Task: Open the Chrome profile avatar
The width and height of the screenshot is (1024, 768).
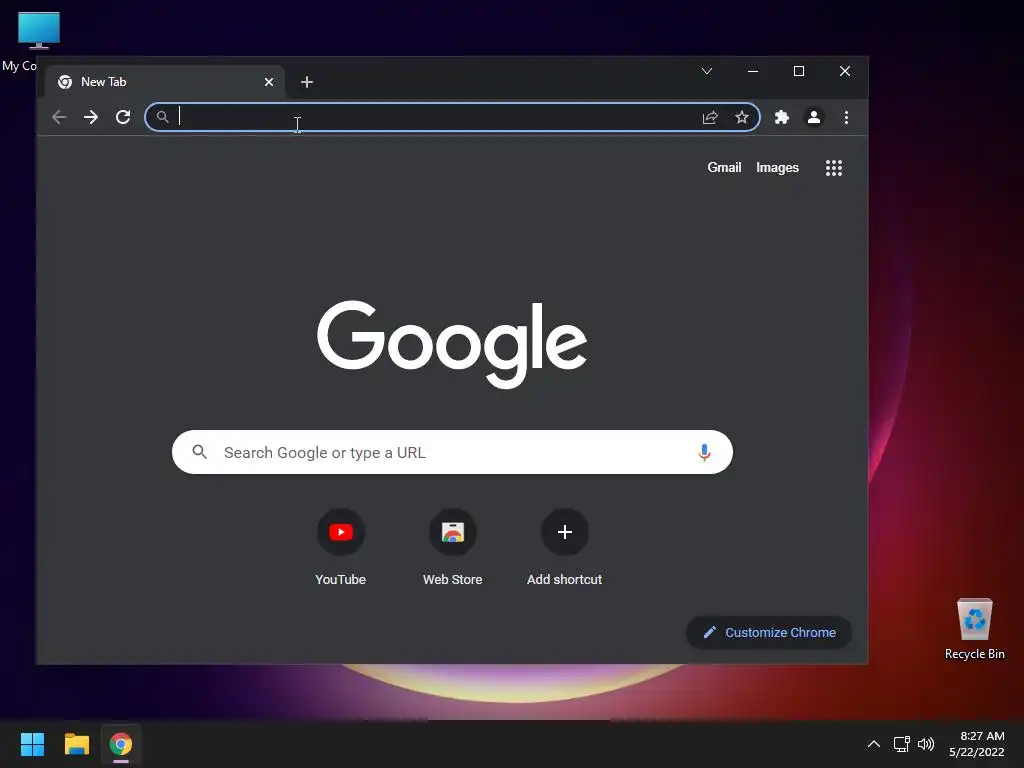Action: pyautogui.click(x=814, y=118)
